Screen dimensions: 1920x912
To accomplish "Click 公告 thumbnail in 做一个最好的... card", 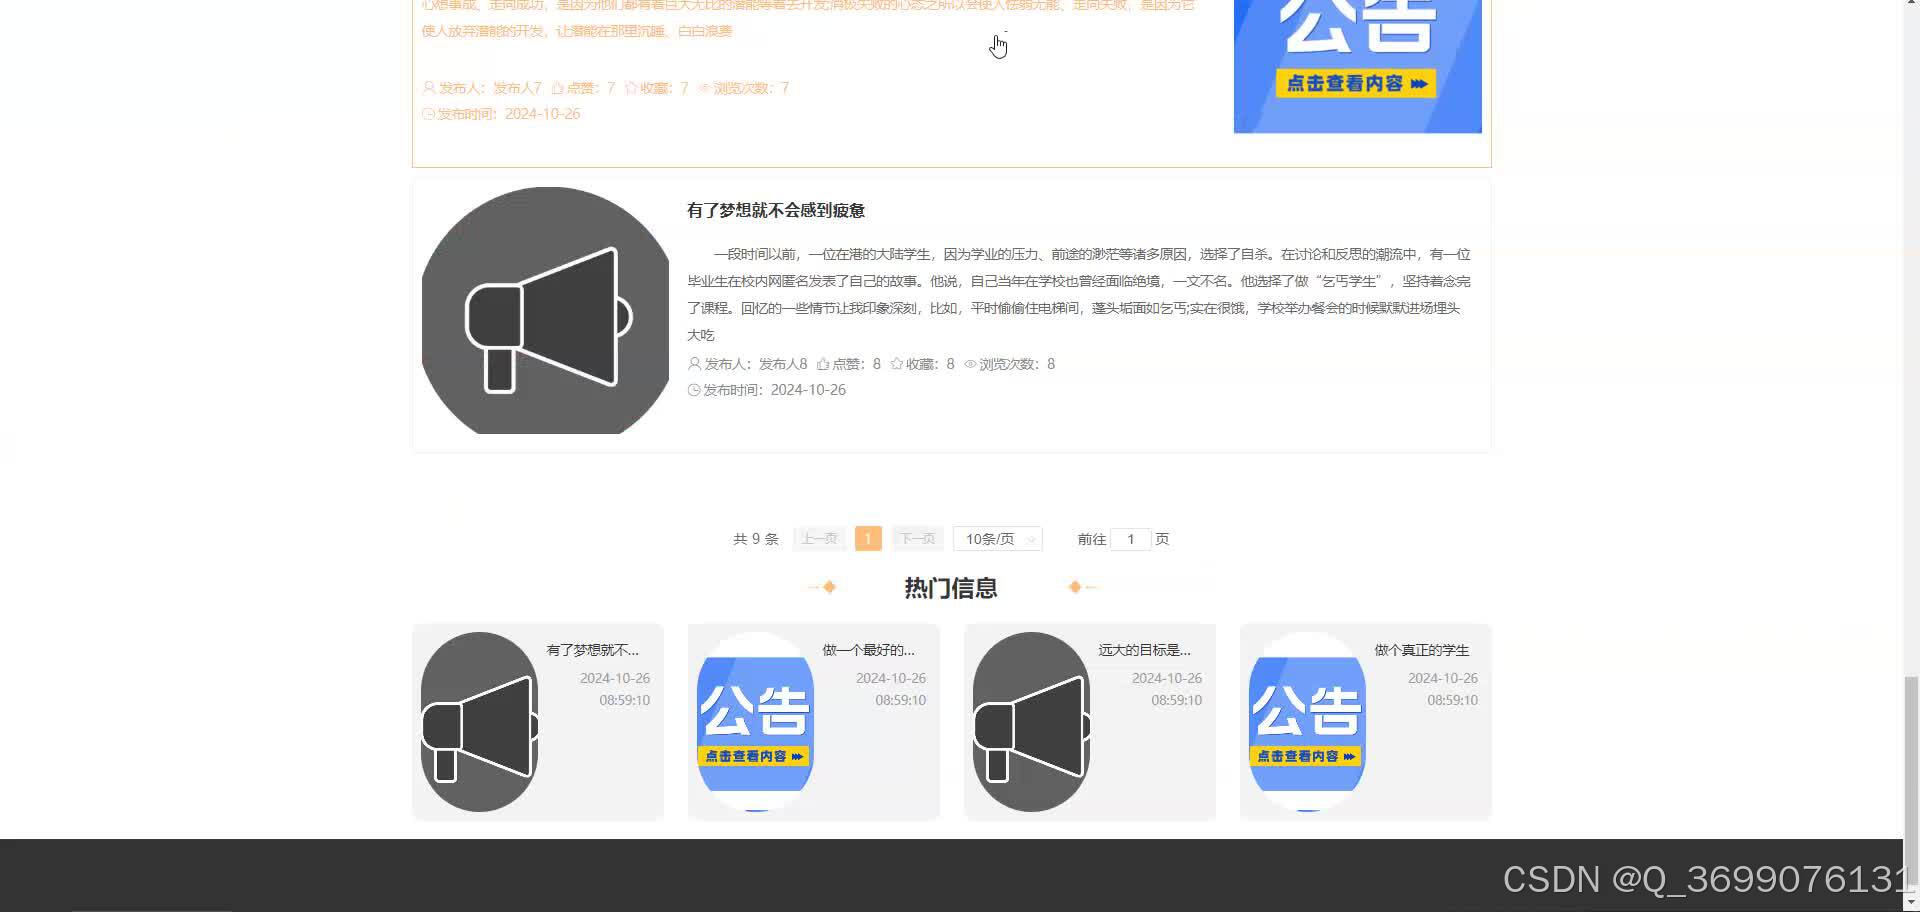I will (756, 722).
